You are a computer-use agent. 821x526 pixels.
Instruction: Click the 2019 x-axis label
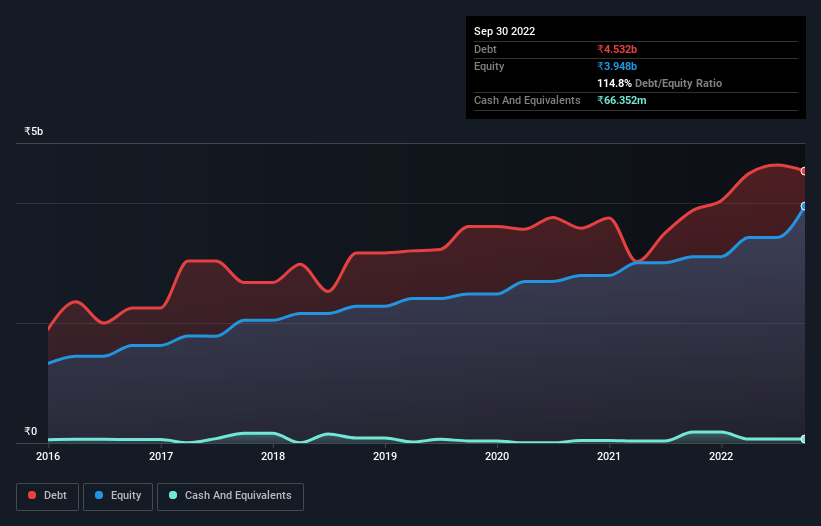(385, 456)
